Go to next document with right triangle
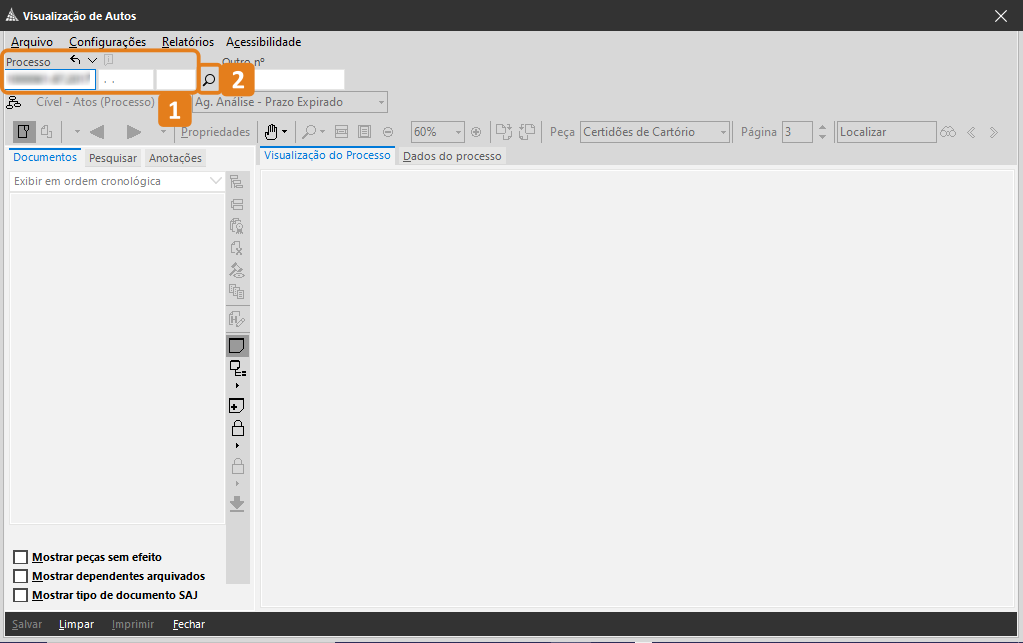Screen dimensions: 1023x643 pyautogui.click(x=134, y=132)
